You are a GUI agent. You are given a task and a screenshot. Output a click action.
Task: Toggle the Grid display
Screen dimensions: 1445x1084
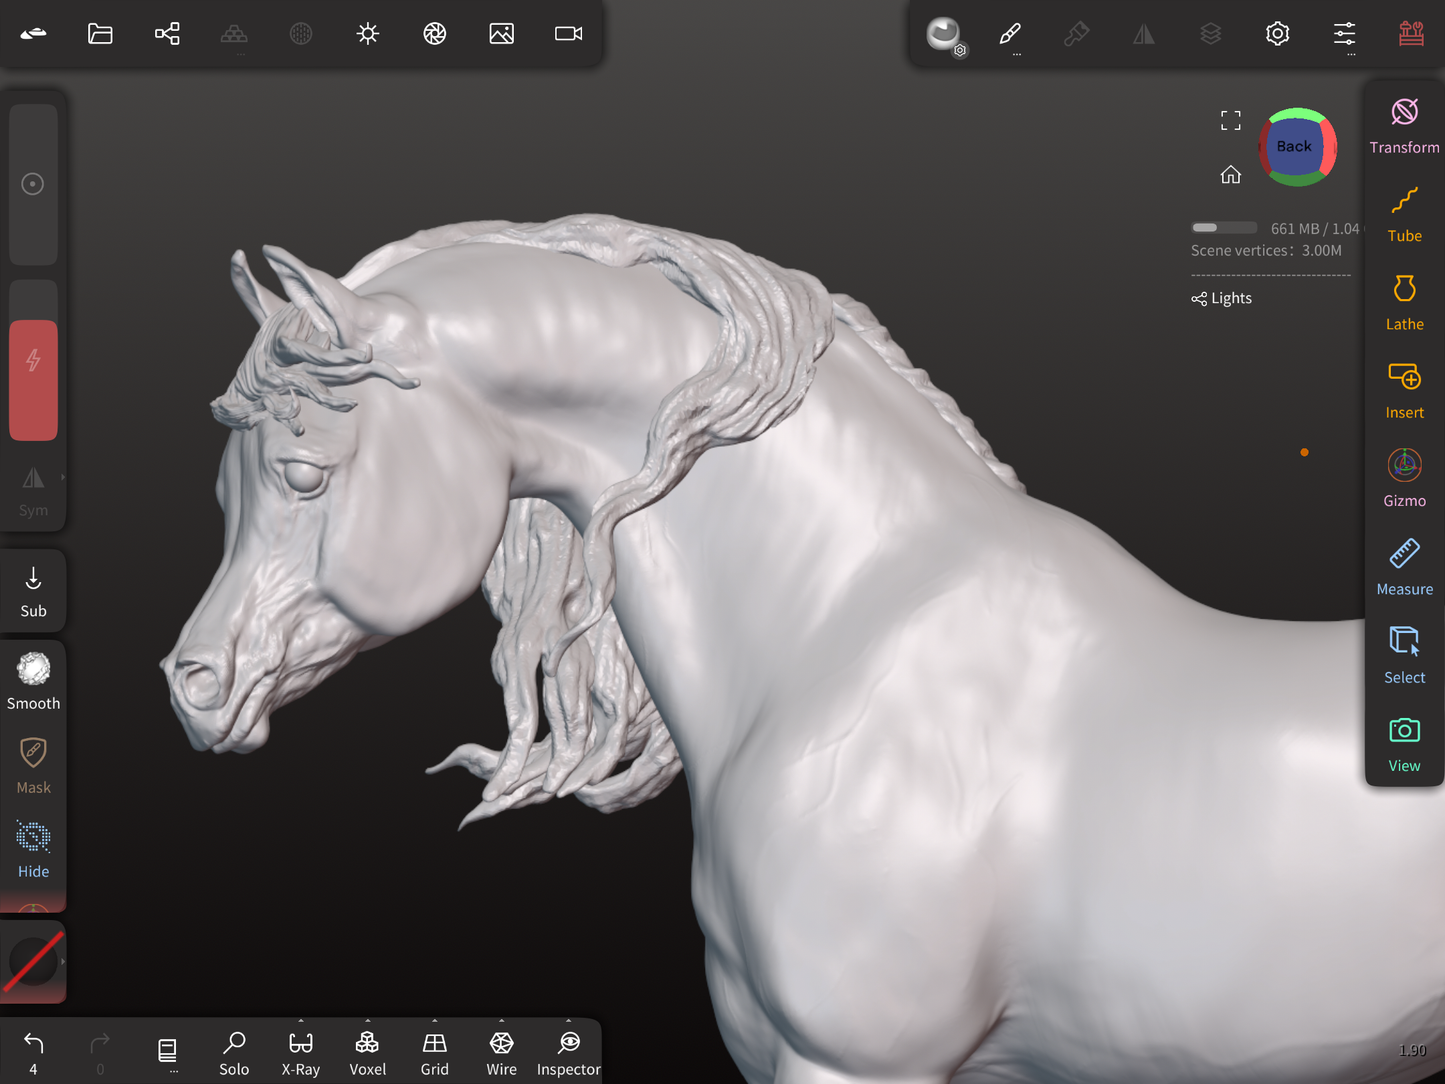pyautogui.click(x=434, y=1053)
